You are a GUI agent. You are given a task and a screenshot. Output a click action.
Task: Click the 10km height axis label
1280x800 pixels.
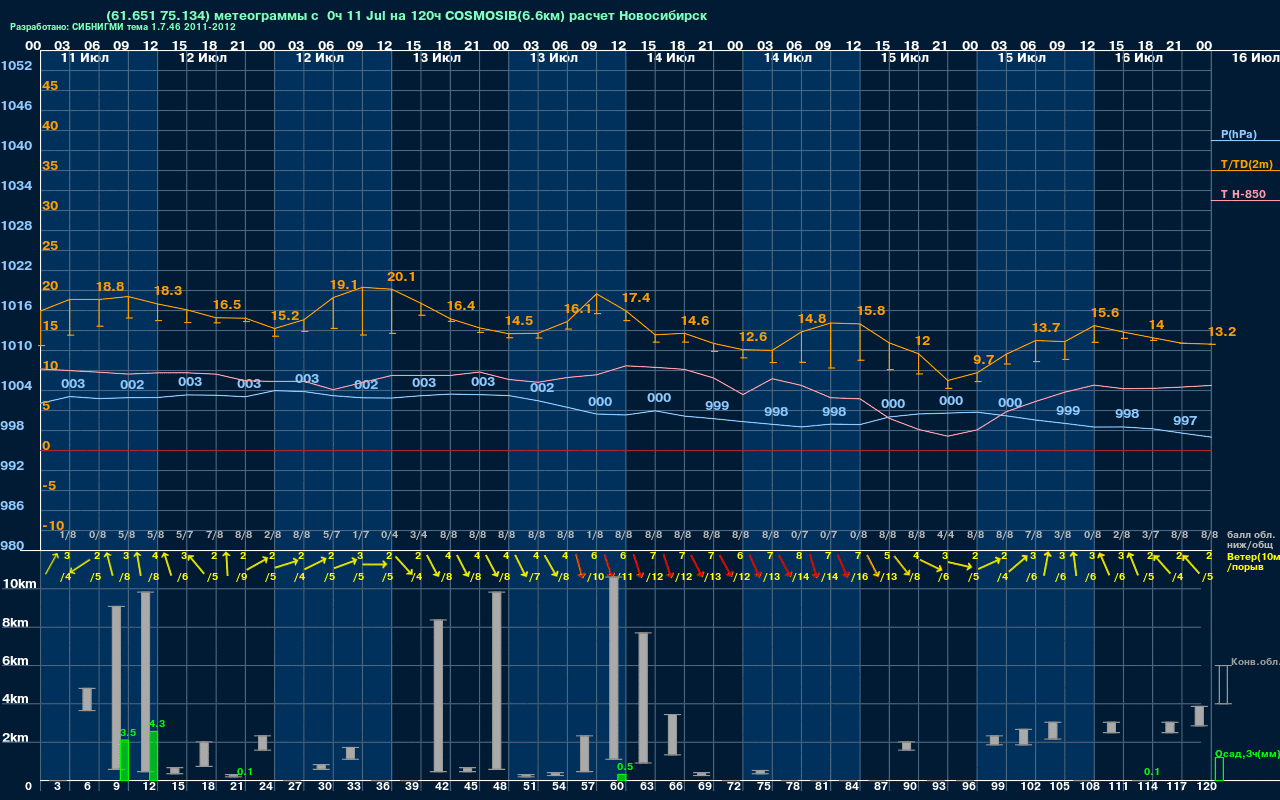[x=20, y=584]
